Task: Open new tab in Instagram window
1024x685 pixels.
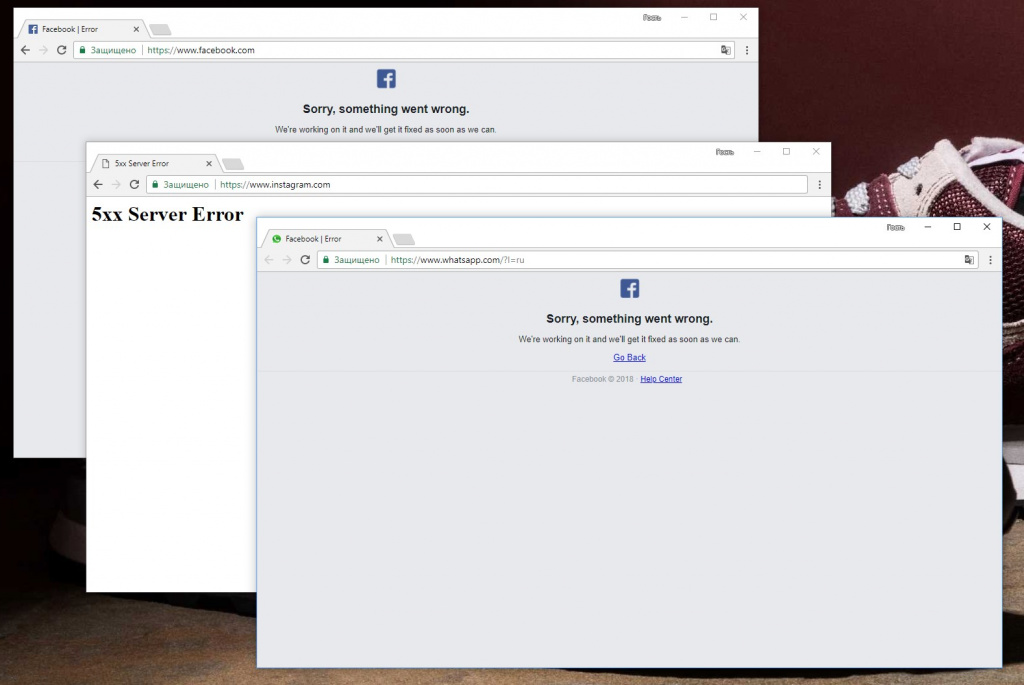Action: click(232, 164)
